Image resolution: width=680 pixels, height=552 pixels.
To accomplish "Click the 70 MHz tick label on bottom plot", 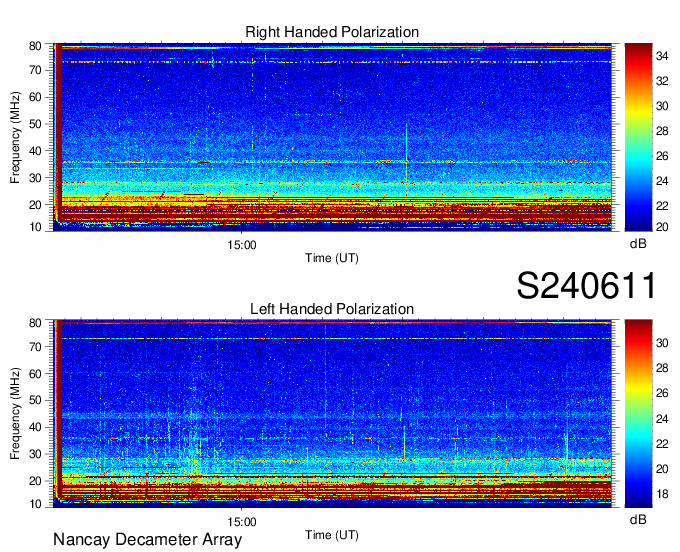I will [x=35, y=347].
